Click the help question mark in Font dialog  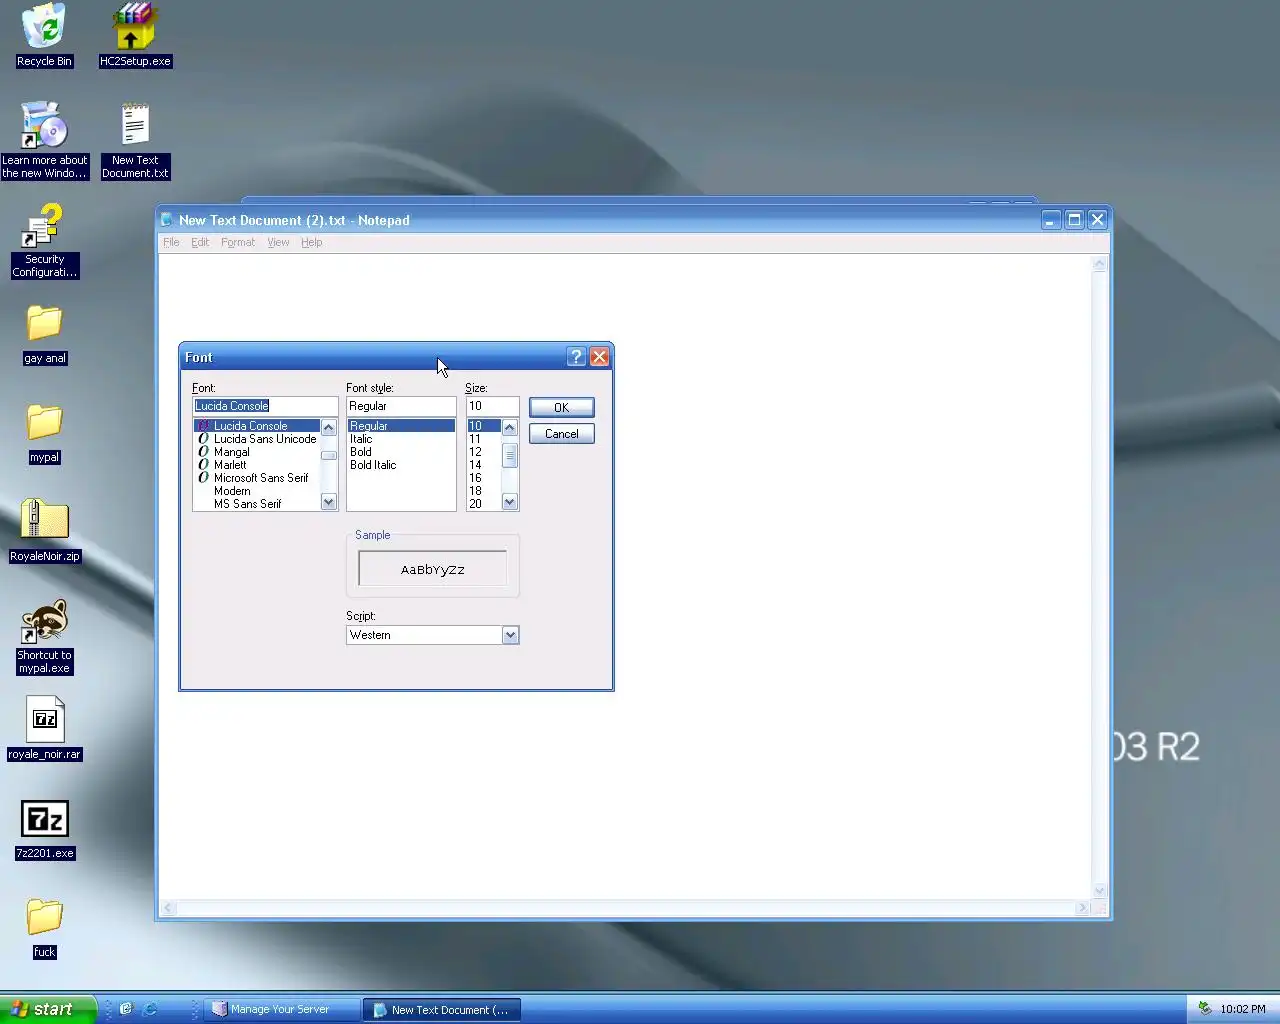576,357
